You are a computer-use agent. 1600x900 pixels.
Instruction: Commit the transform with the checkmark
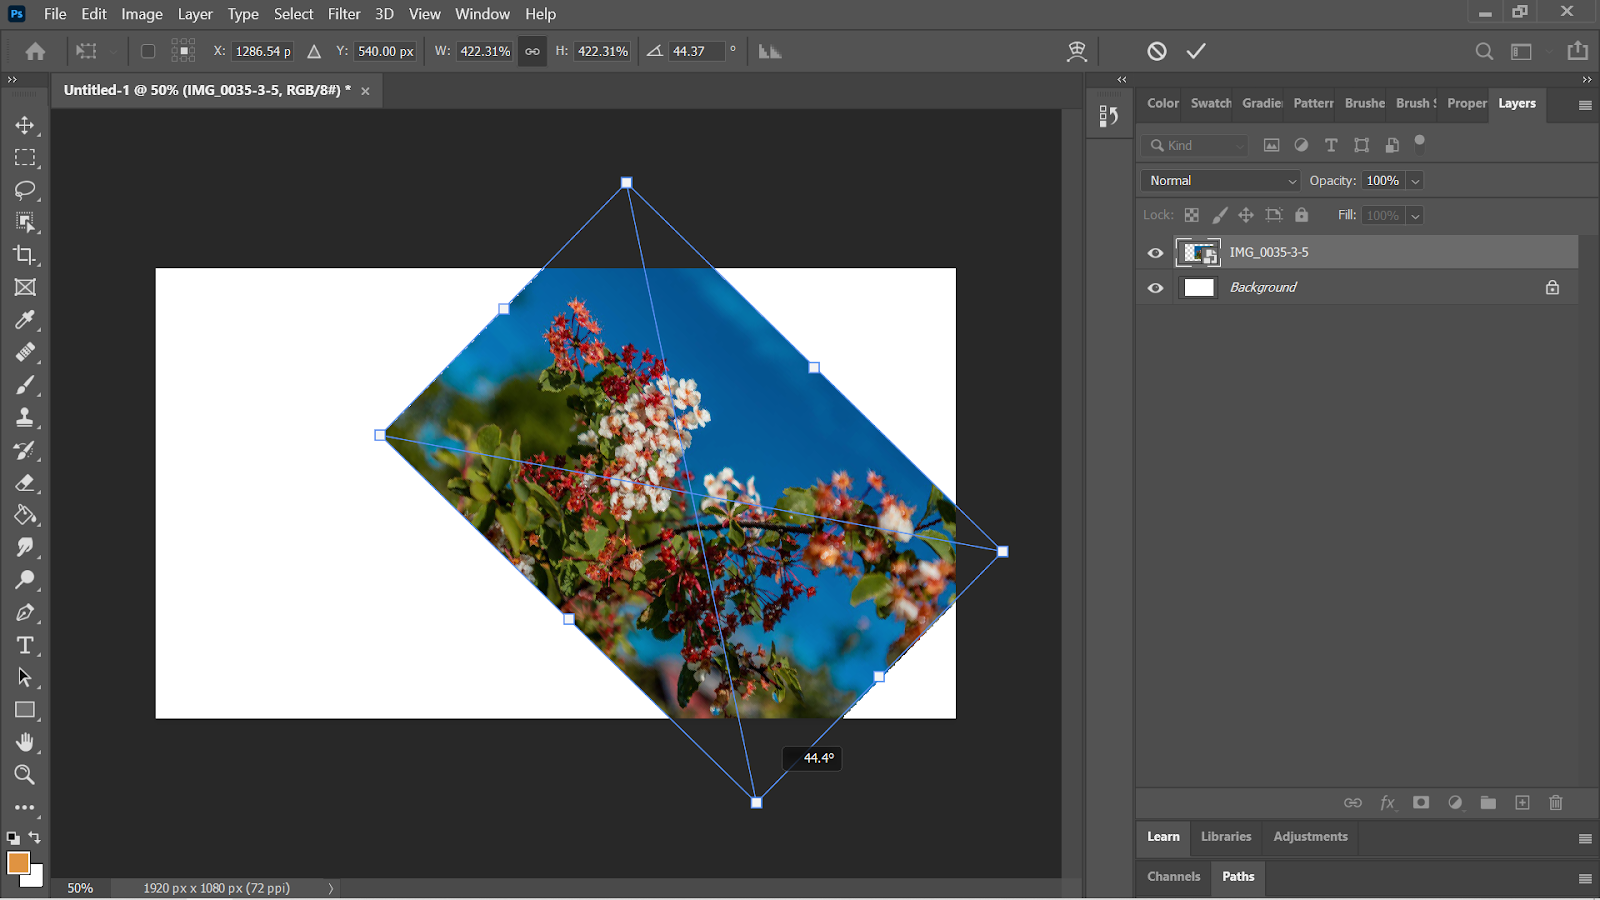click(1196, 51)
